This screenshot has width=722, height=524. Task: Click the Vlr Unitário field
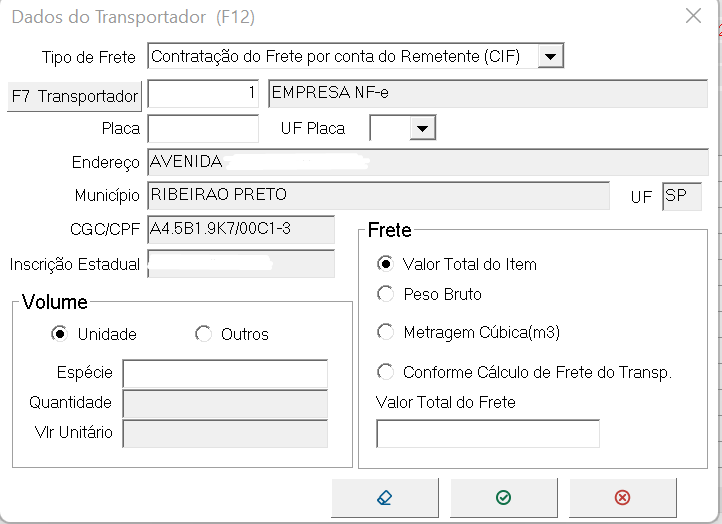225,433
